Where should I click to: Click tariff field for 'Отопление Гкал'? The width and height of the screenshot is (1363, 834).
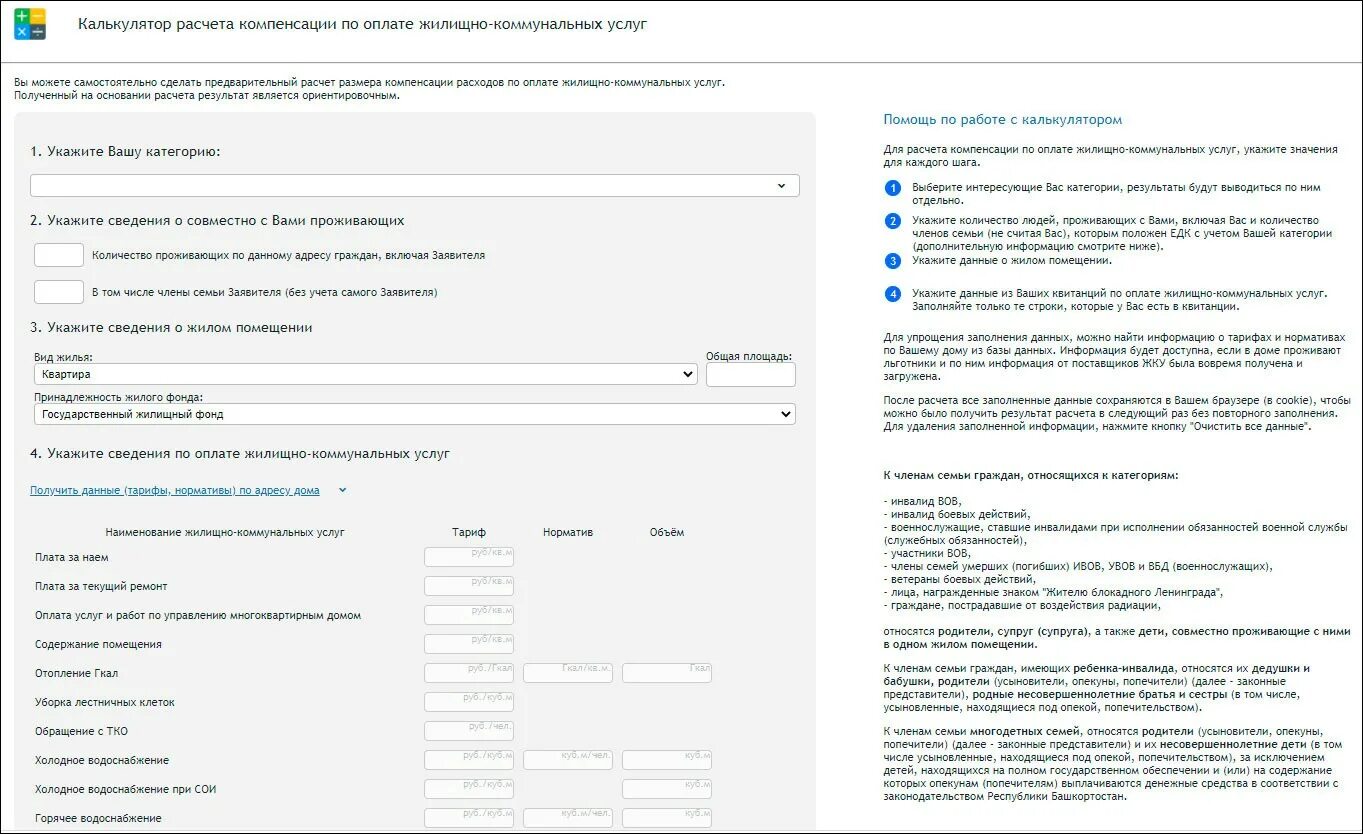(469, 673)
